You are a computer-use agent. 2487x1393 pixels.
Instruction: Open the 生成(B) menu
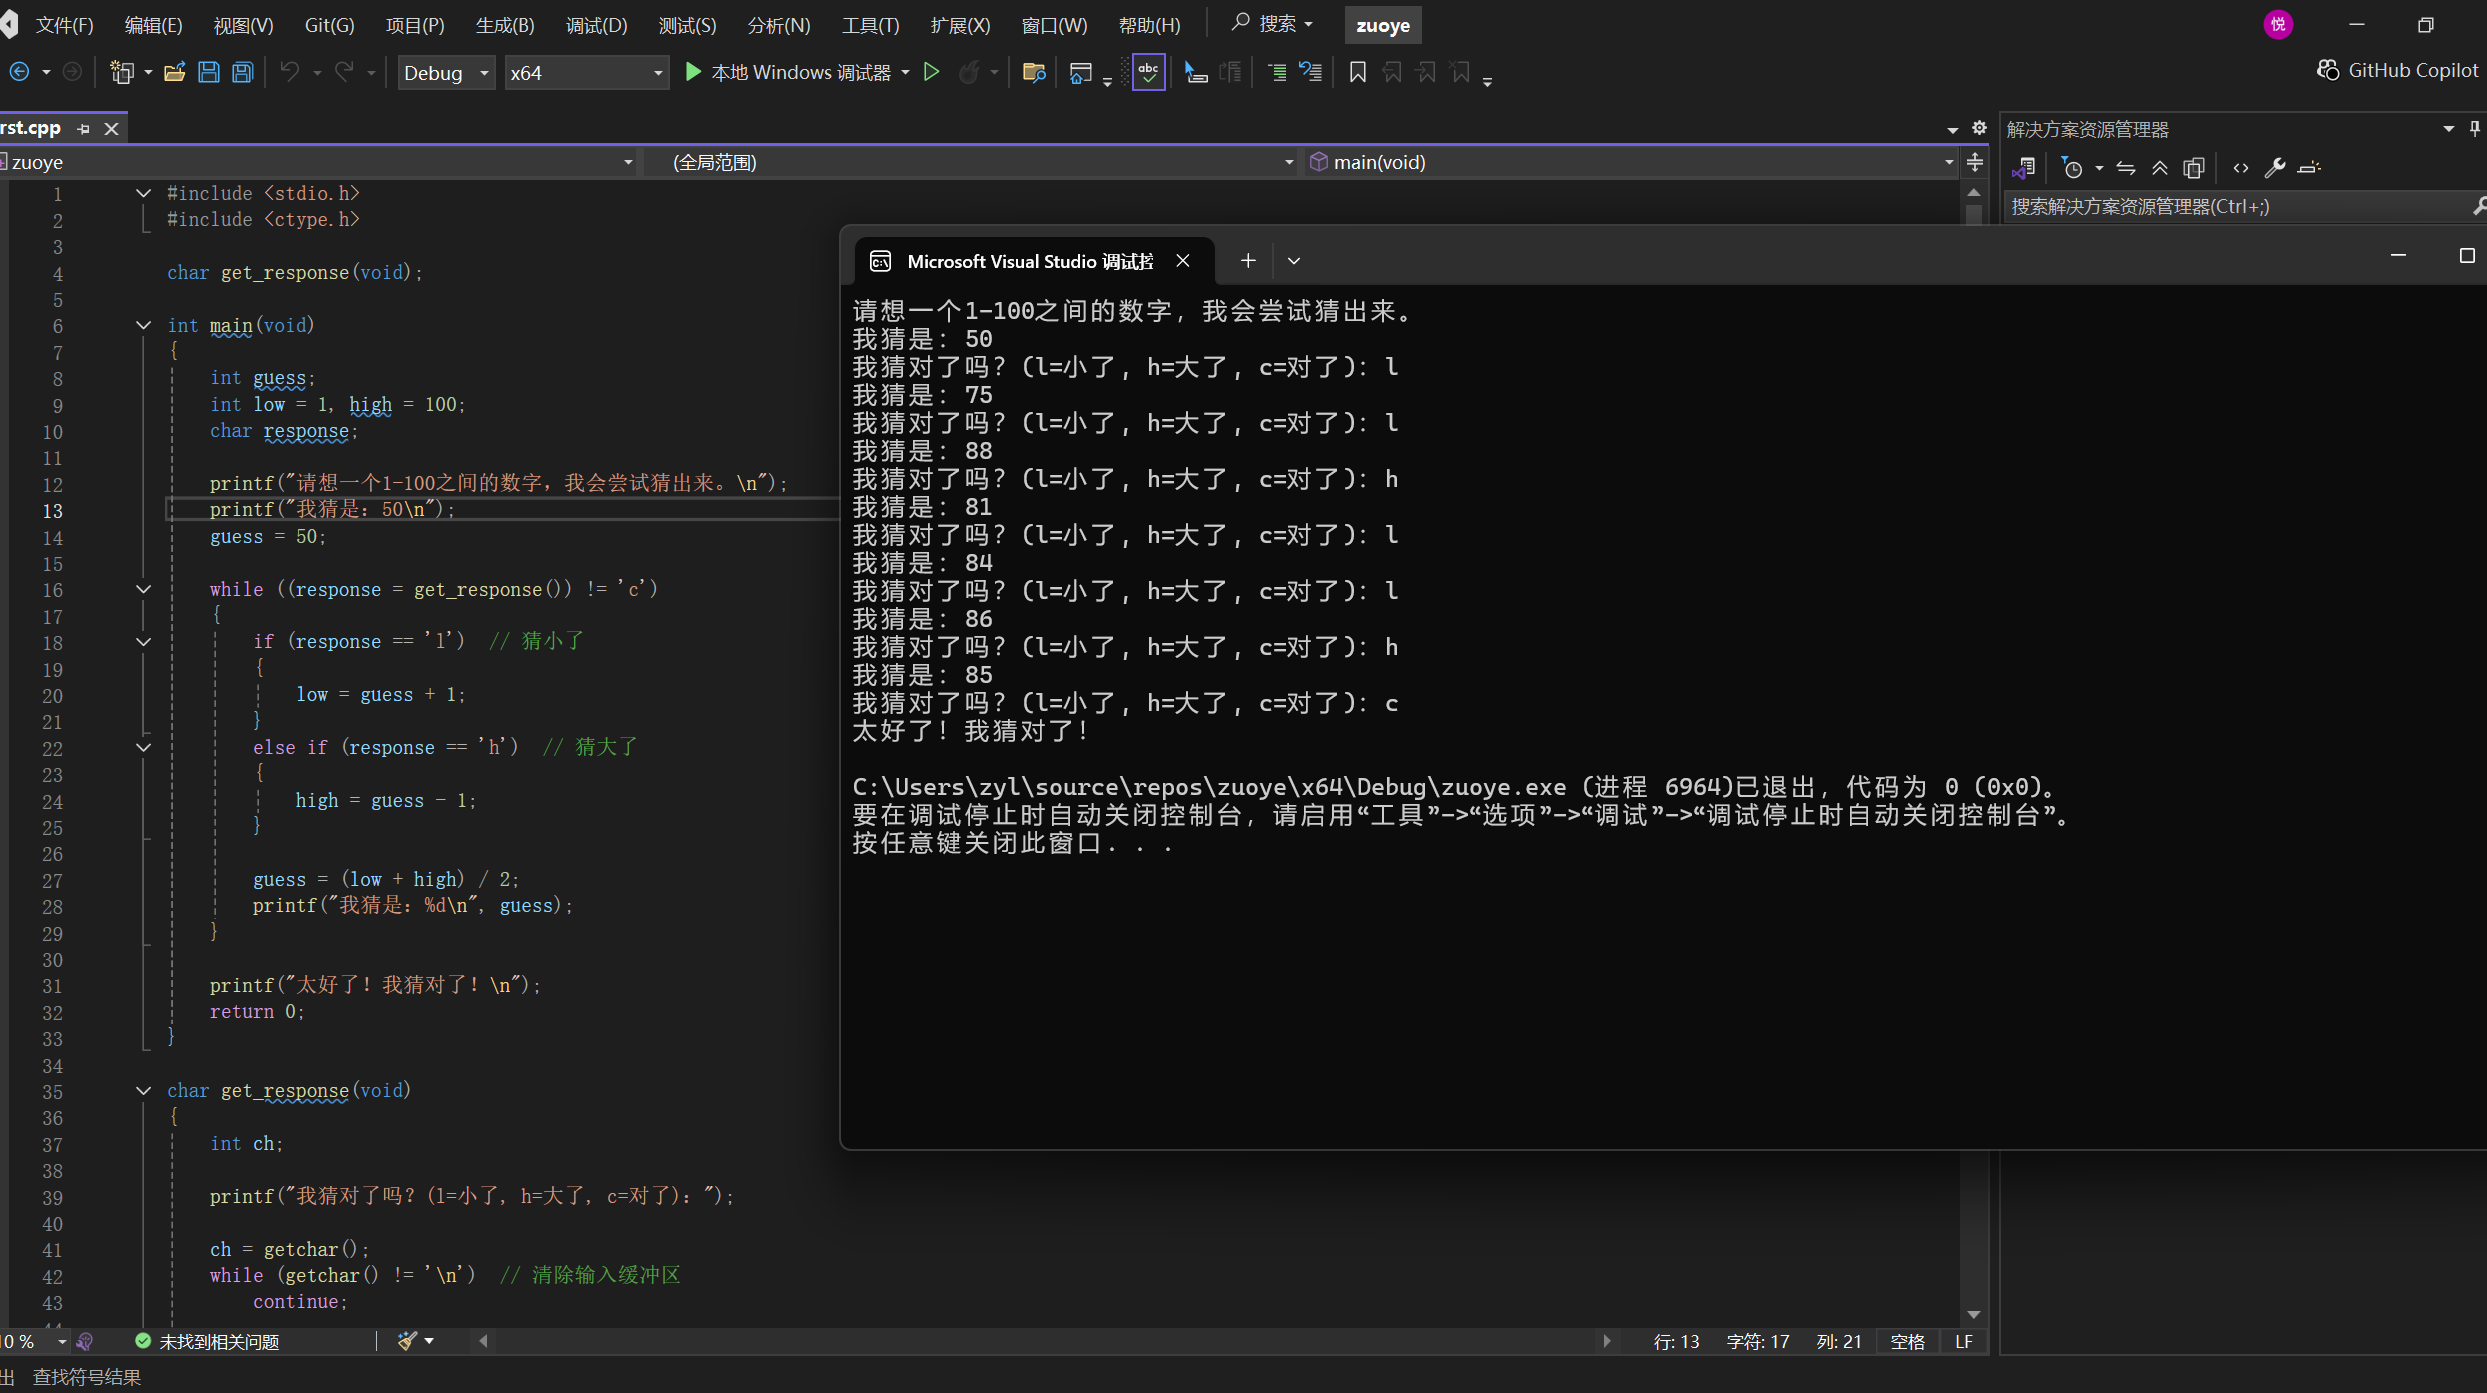coord(504,25)
